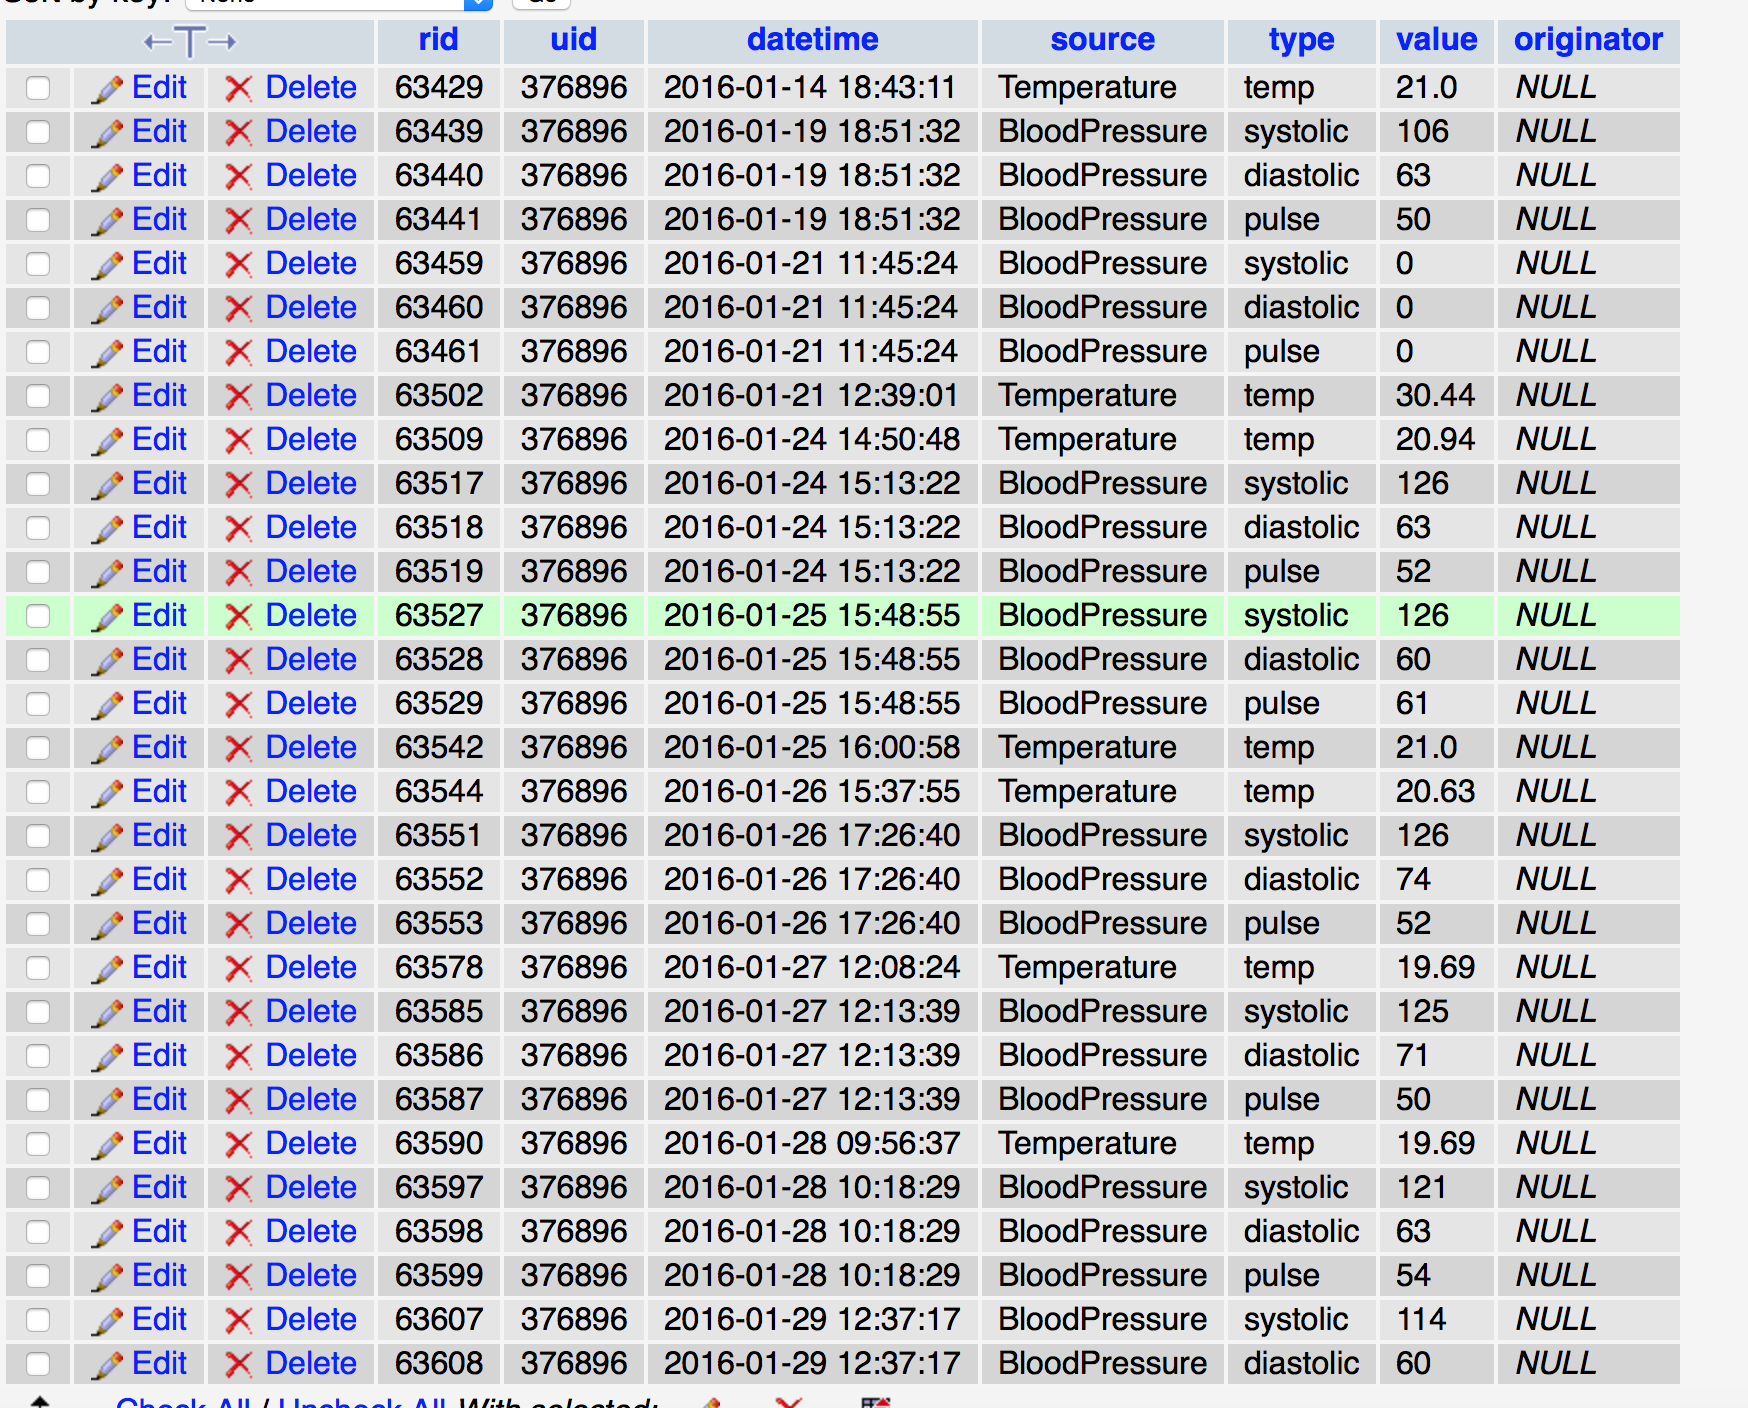This screenshot has height=1408, width=1748.
Task: Click the pencil edit icon for rid 63440
Action: point(107,177)
